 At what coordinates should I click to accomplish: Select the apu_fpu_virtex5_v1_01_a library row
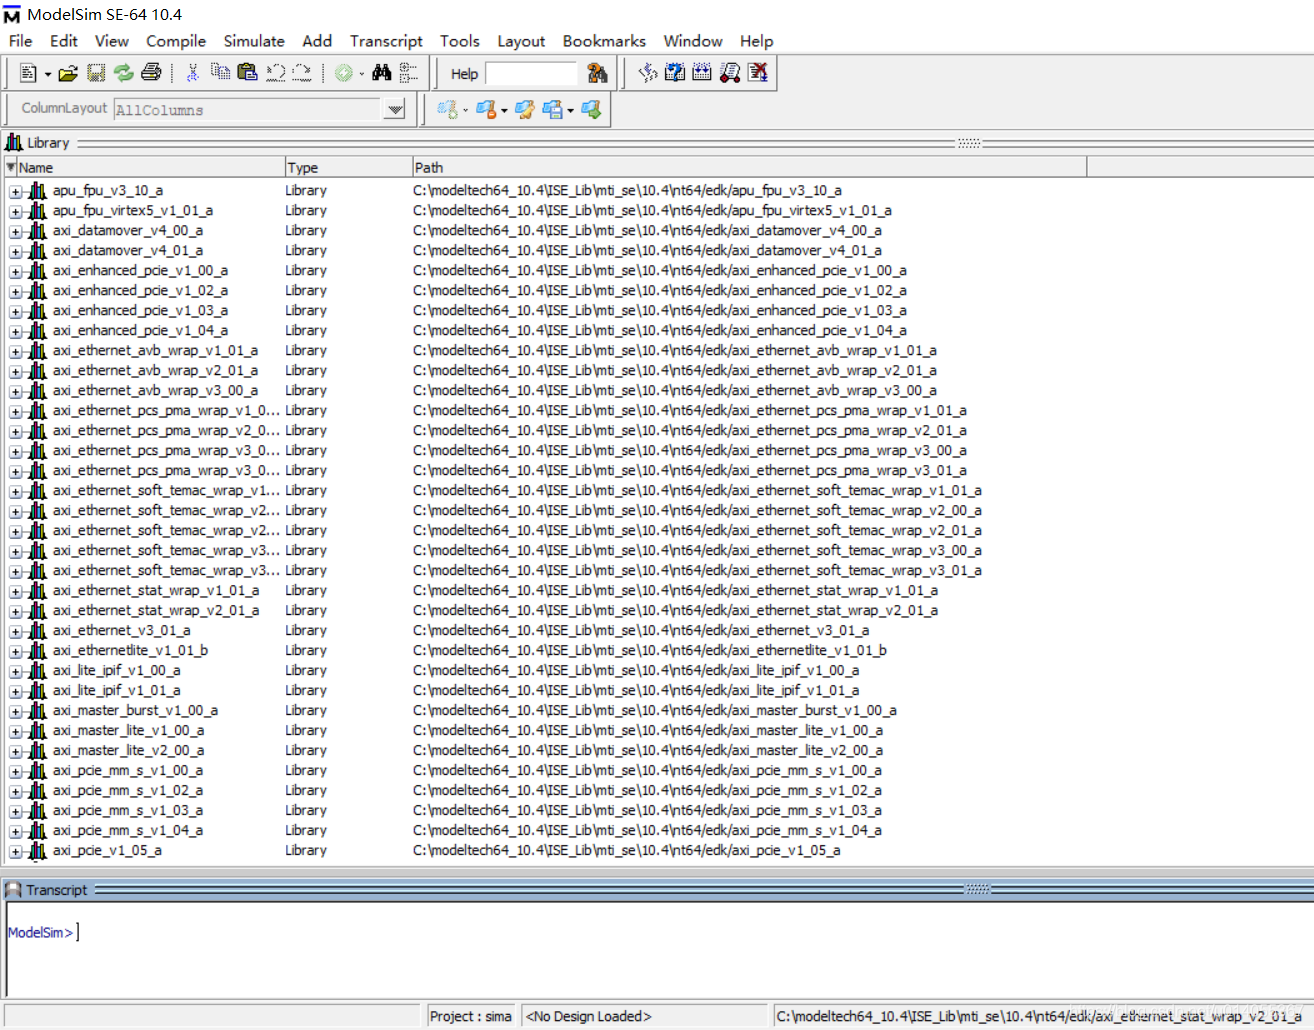[133, 210]
